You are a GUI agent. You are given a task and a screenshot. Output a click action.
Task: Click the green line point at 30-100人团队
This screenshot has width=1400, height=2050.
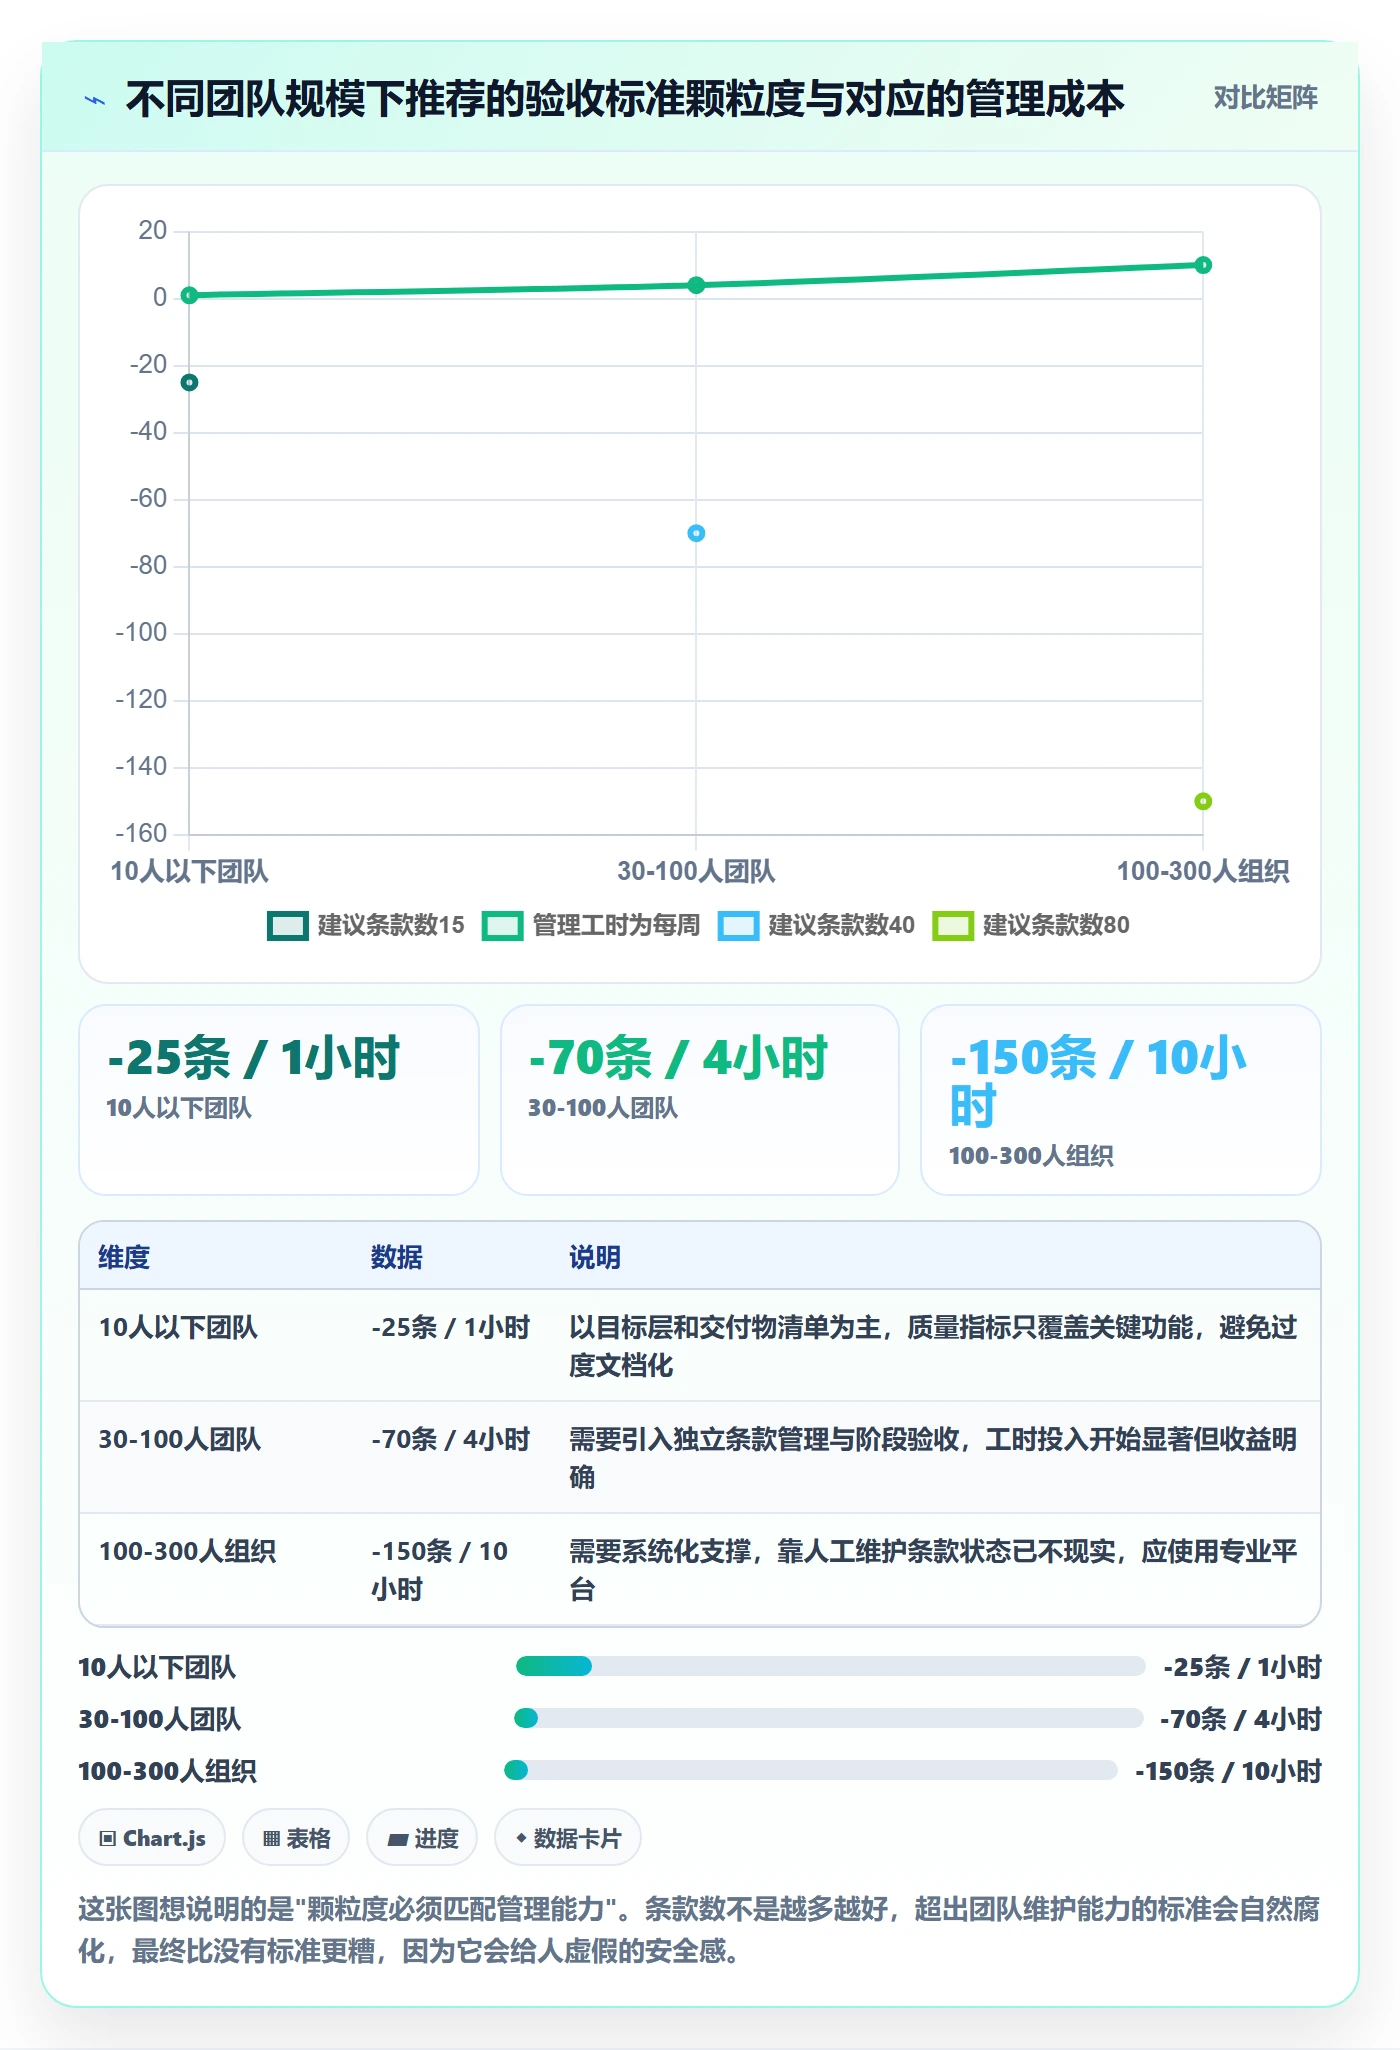pyautogui.click(x=696, y=285)
